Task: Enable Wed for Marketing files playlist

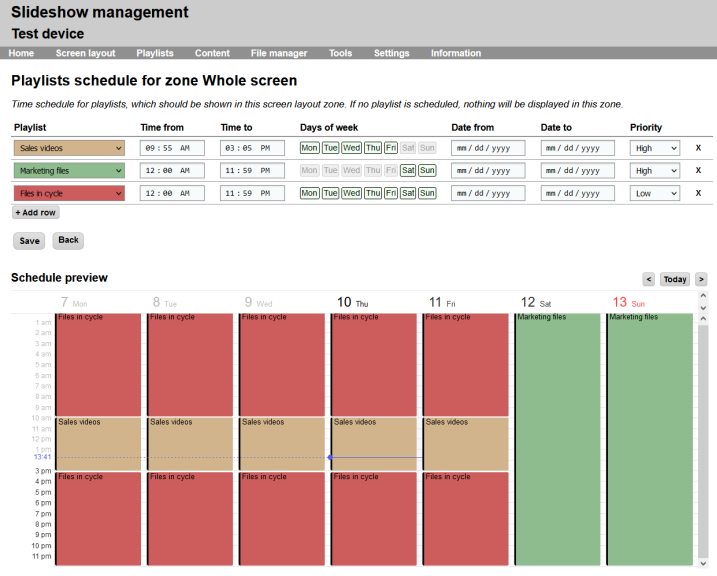Action: [x=351, y=171]
